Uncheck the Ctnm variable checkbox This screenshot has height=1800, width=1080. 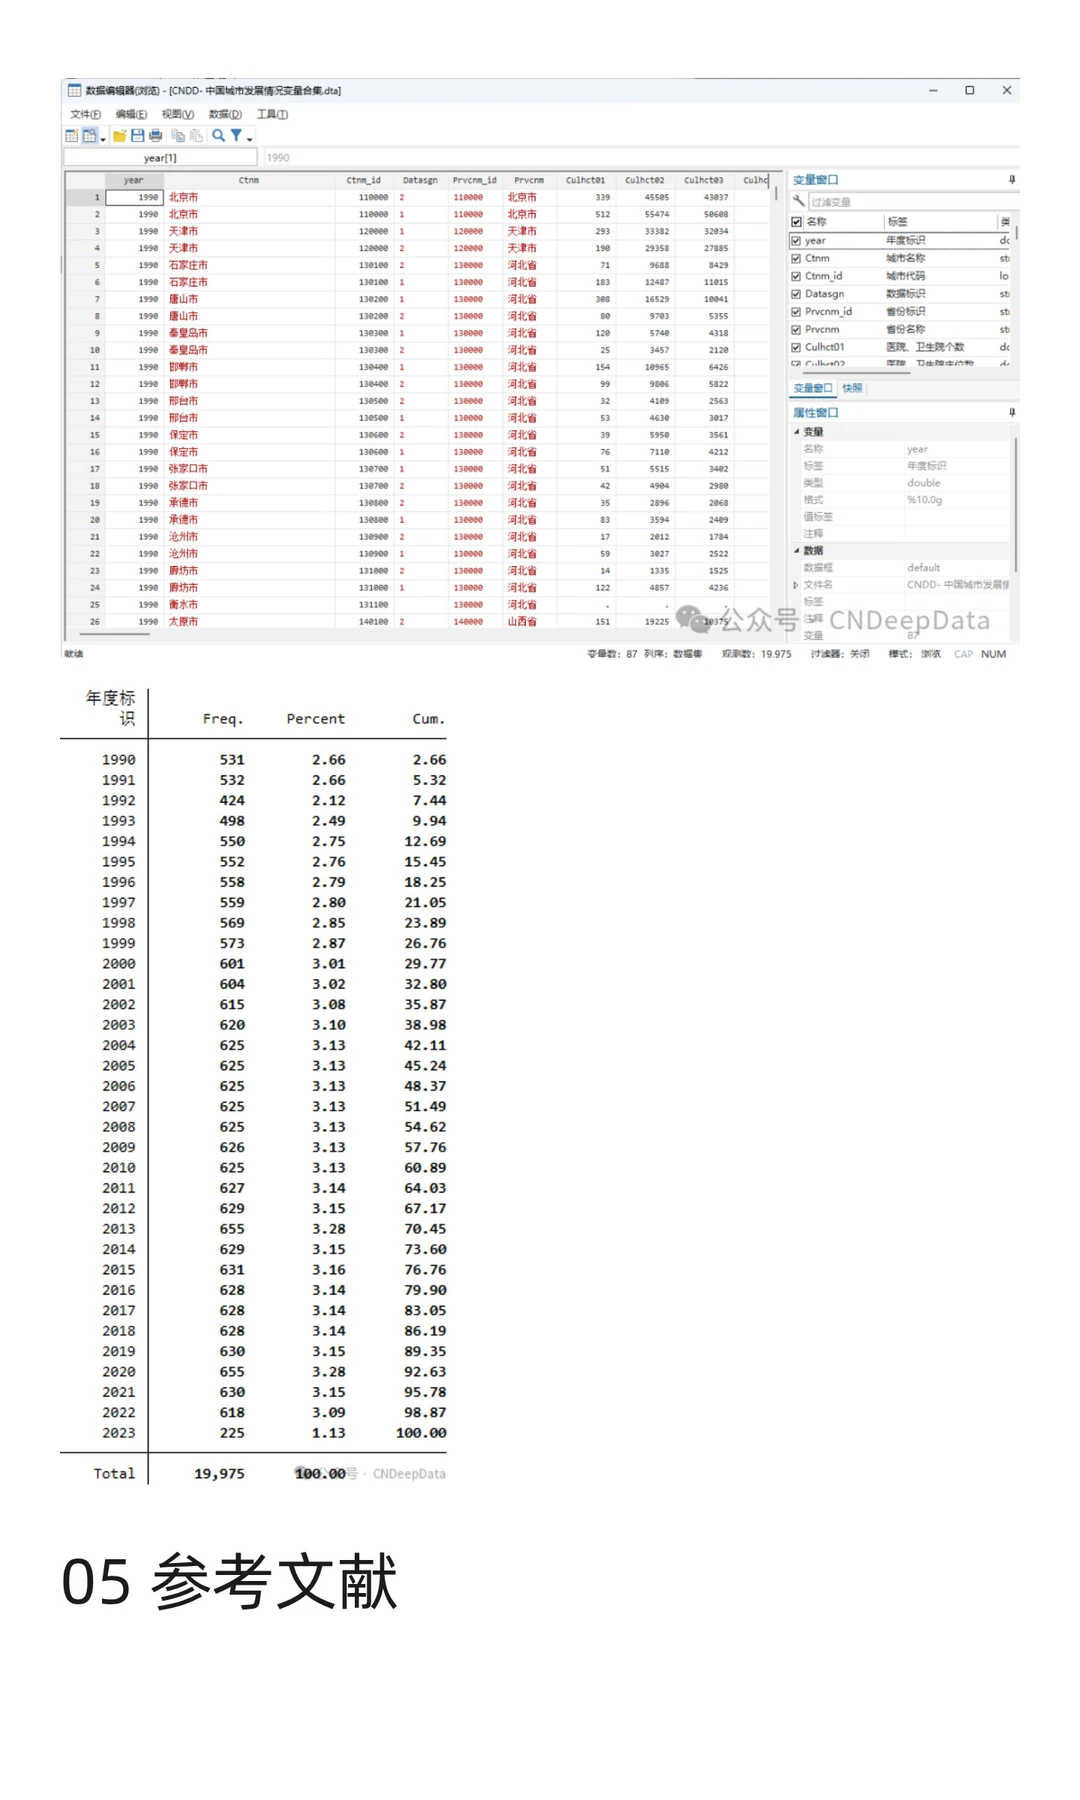[x=796, y=258]
